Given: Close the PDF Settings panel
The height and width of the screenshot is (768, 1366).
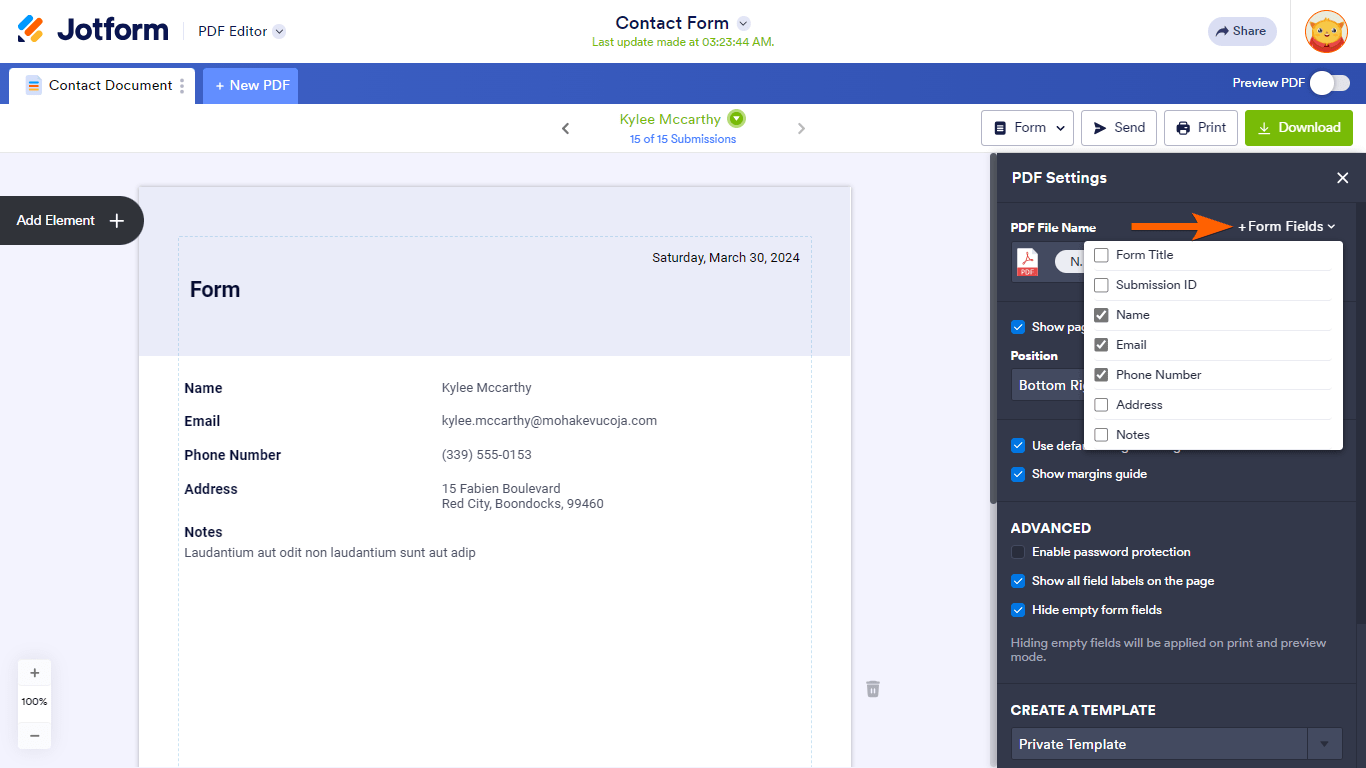Looking at the screenshot, I should pos(1343,178).
